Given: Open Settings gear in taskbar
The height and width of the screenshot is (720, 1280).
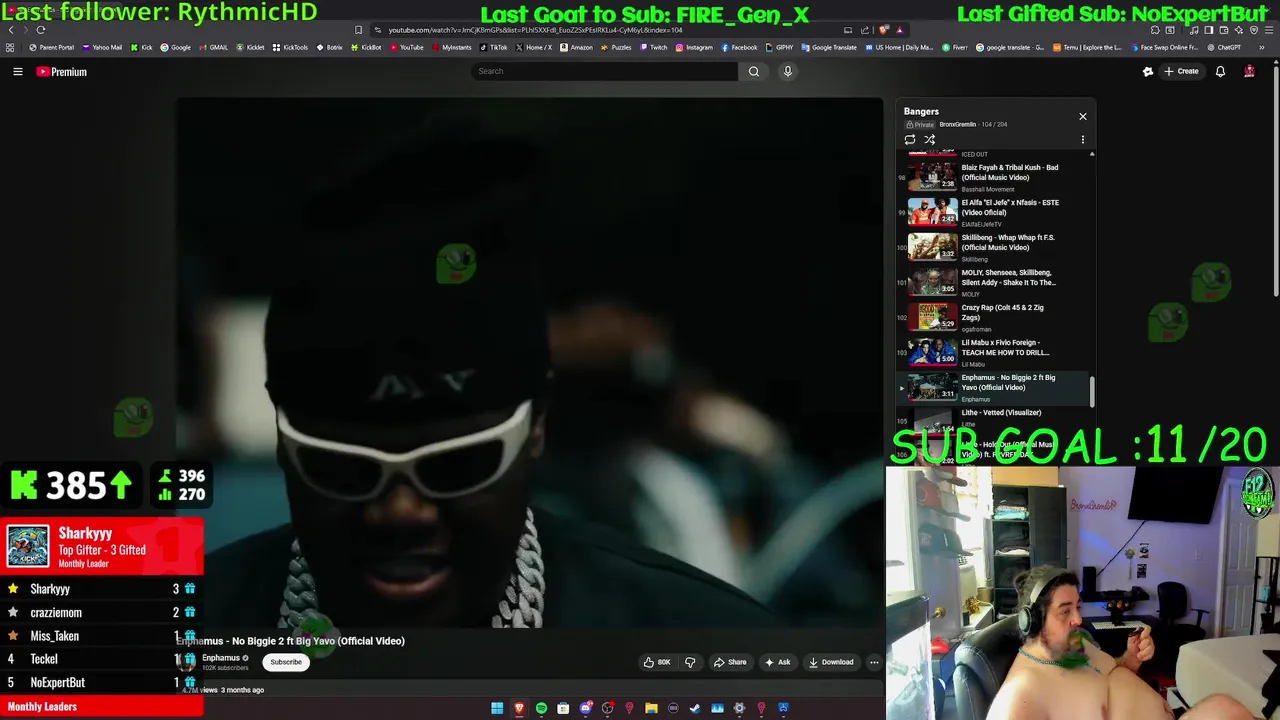Looking at the screenshot, I should click(739, 708).
